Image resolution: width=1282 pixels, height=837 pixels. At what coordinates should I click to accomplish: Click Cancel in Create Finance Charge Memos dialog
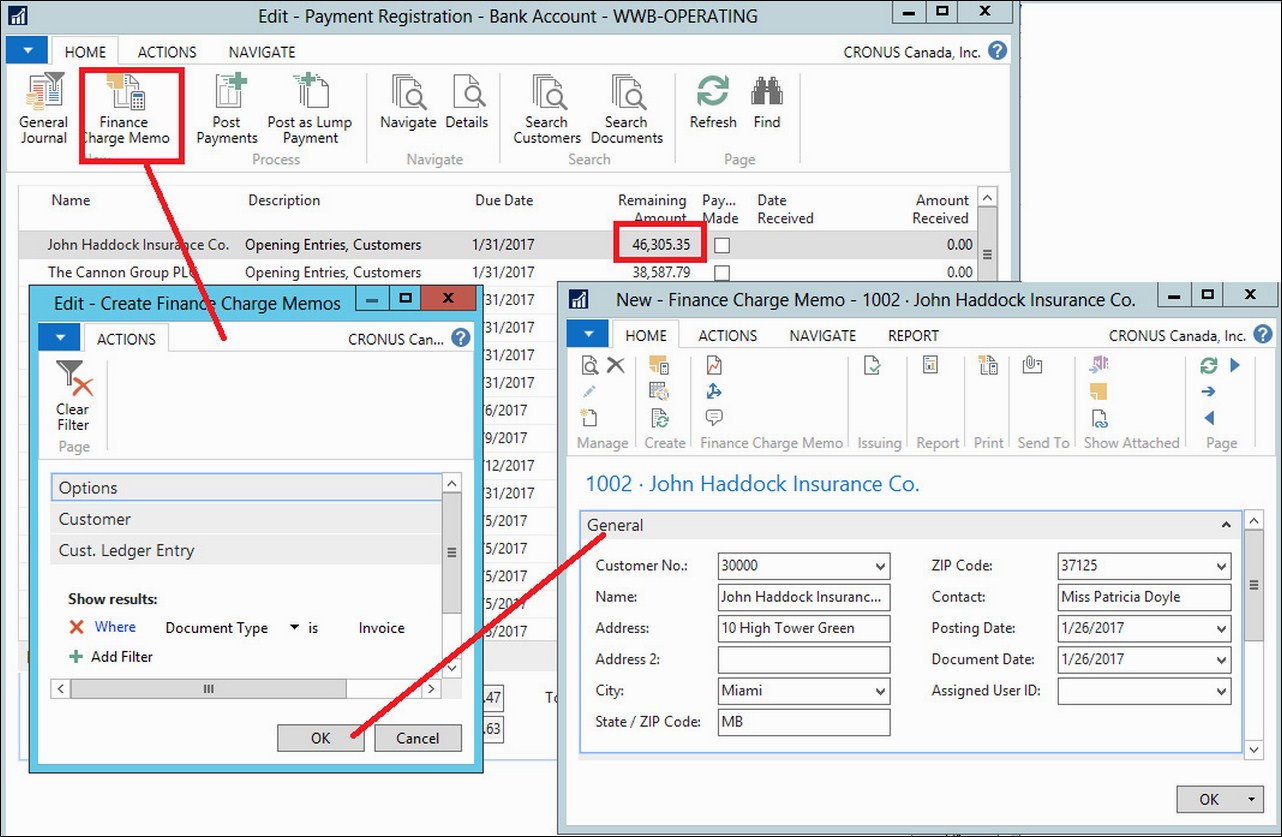point(417,738)
